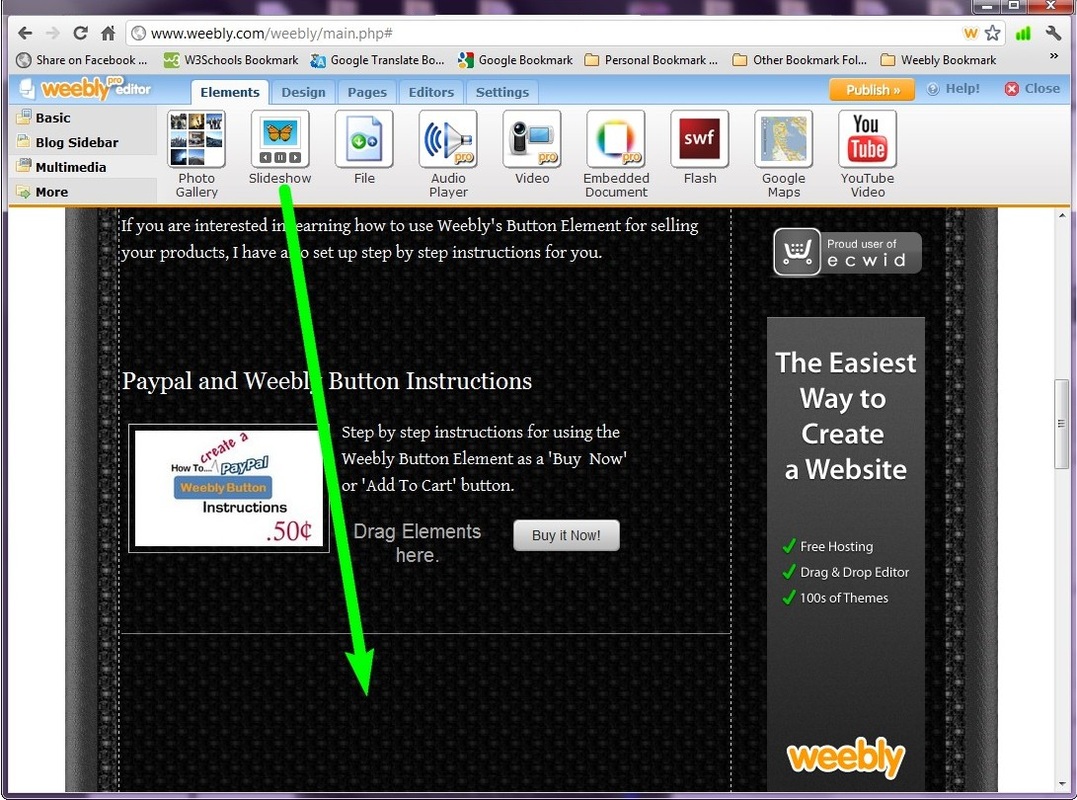Select the Blog Sidebar category
This screenshot has width=1077, height=800.
coord(82,142)
